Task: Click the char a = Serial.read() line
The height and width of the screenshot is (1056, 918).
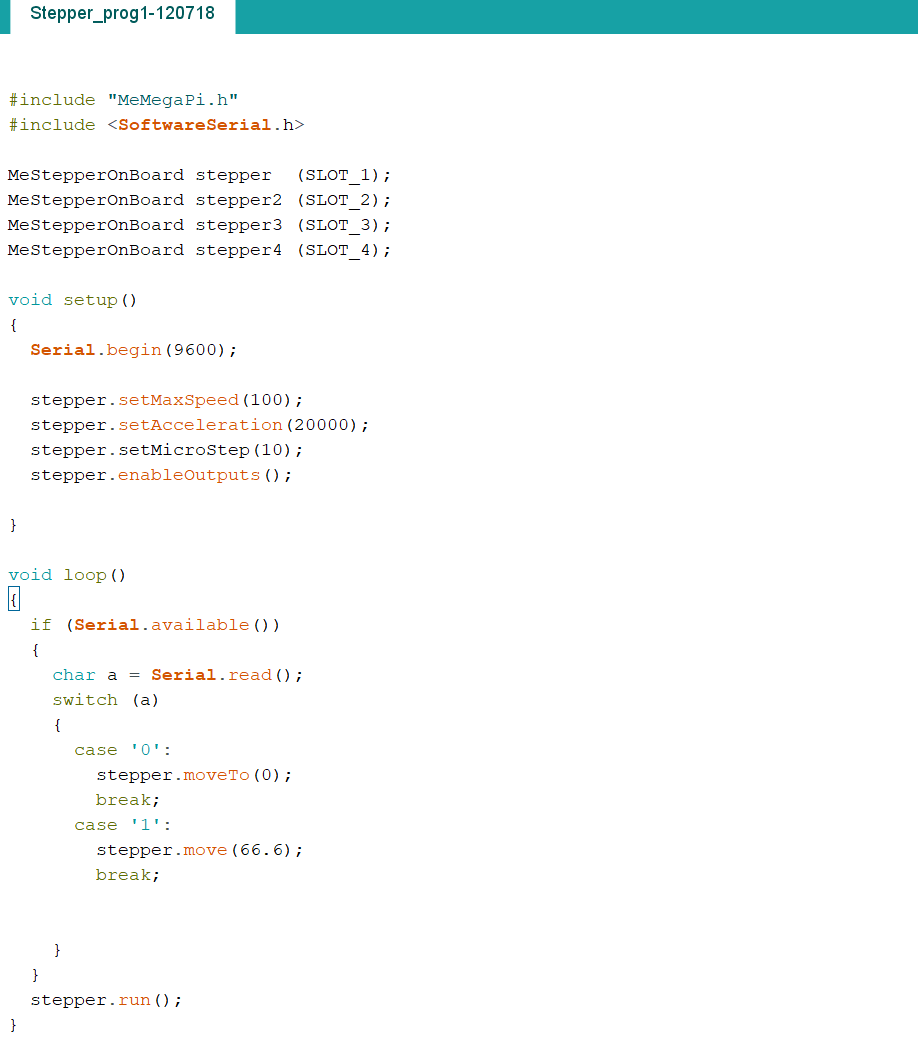Action: click(178, 675)
